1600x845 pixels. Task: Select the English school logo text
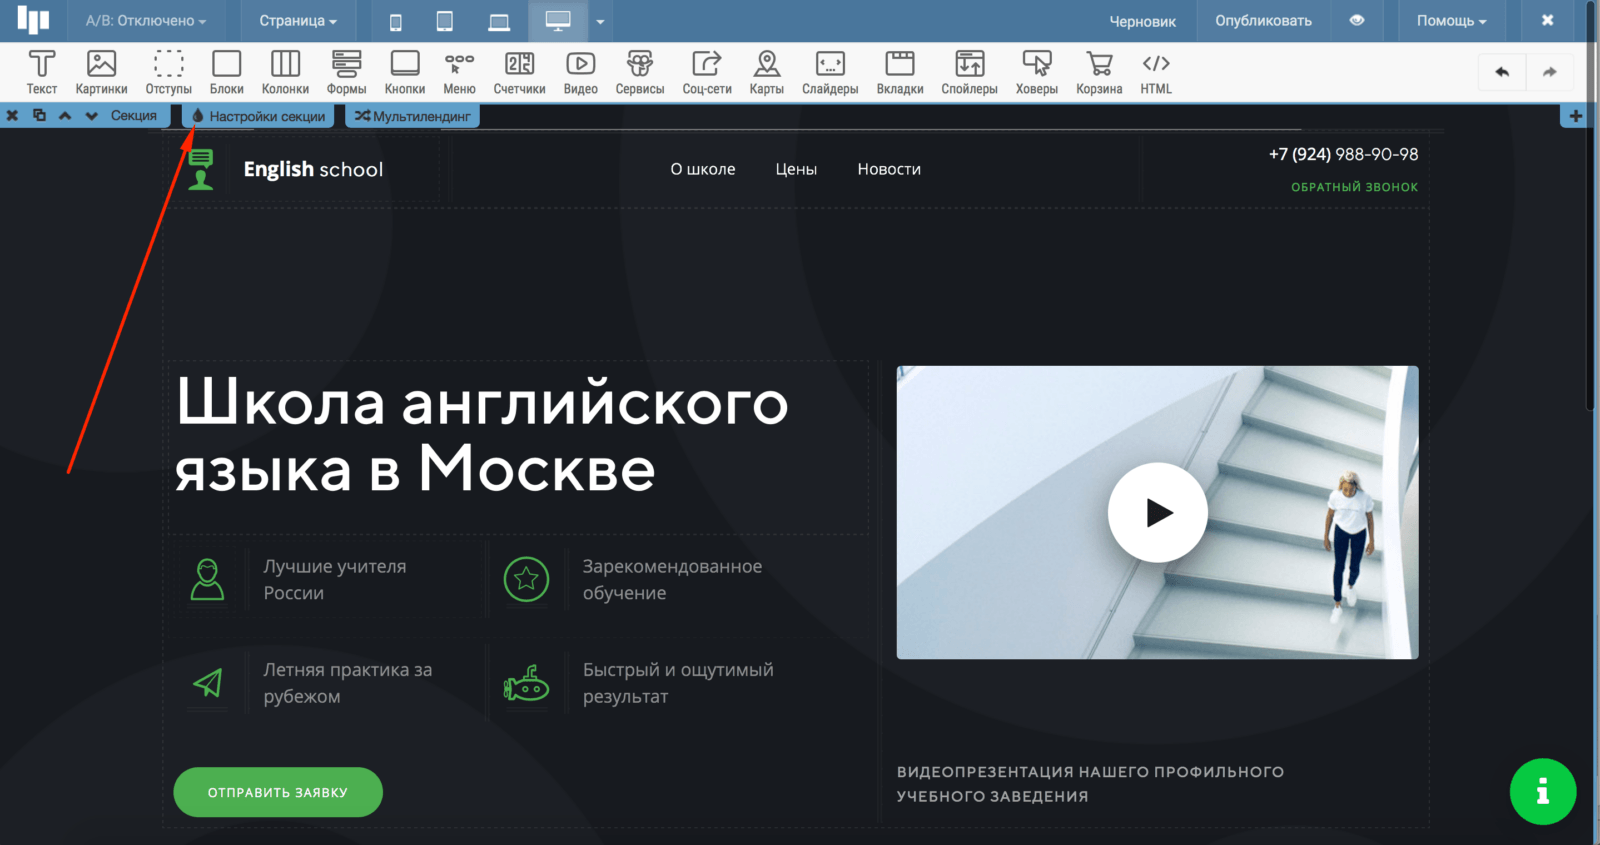click(x=313, y=169)
